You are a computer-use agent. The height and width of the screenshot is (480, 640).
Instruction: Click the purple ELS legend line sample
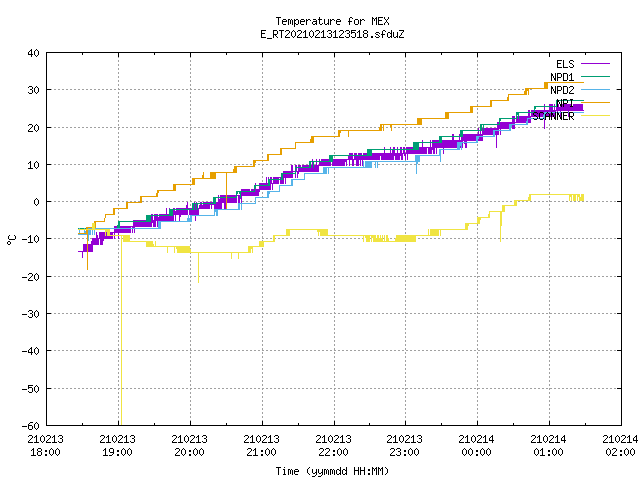pyautogui.click(x=595, y=64)
